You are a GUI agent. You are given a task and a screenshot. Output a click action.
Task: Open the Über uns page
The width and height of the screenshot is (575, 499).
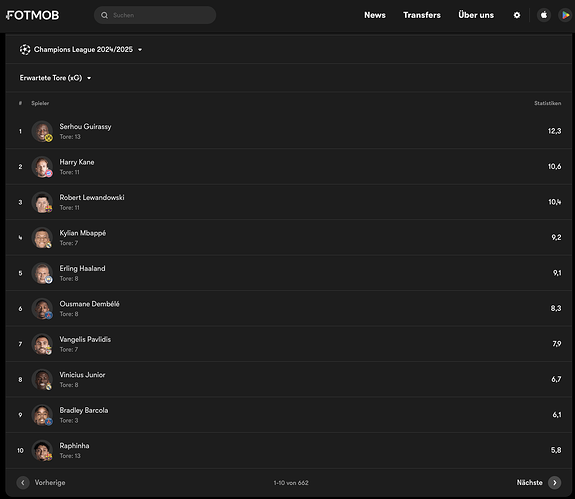[476, 15]
